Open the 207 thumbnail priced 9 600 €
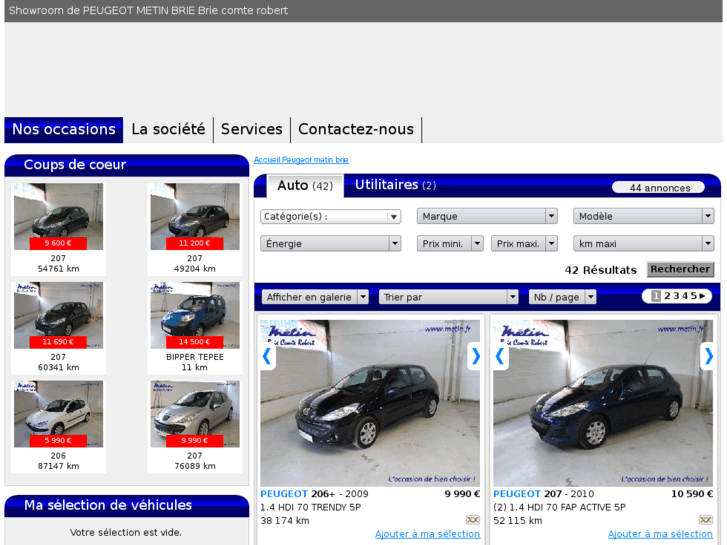Viewport: 727px width, 545px height. coord(58,217)
